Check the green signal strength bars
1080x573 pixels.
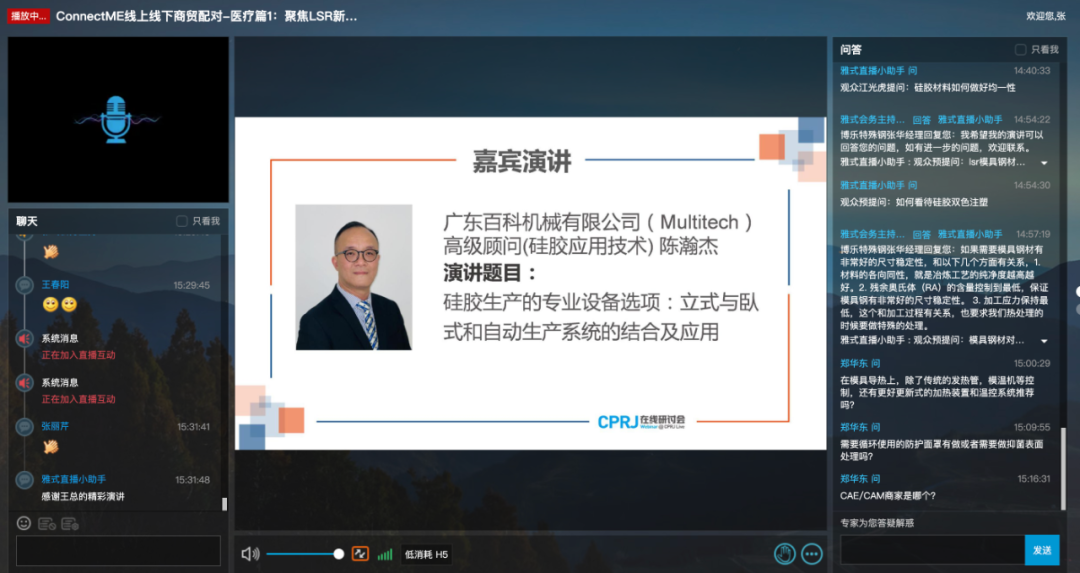385,554
